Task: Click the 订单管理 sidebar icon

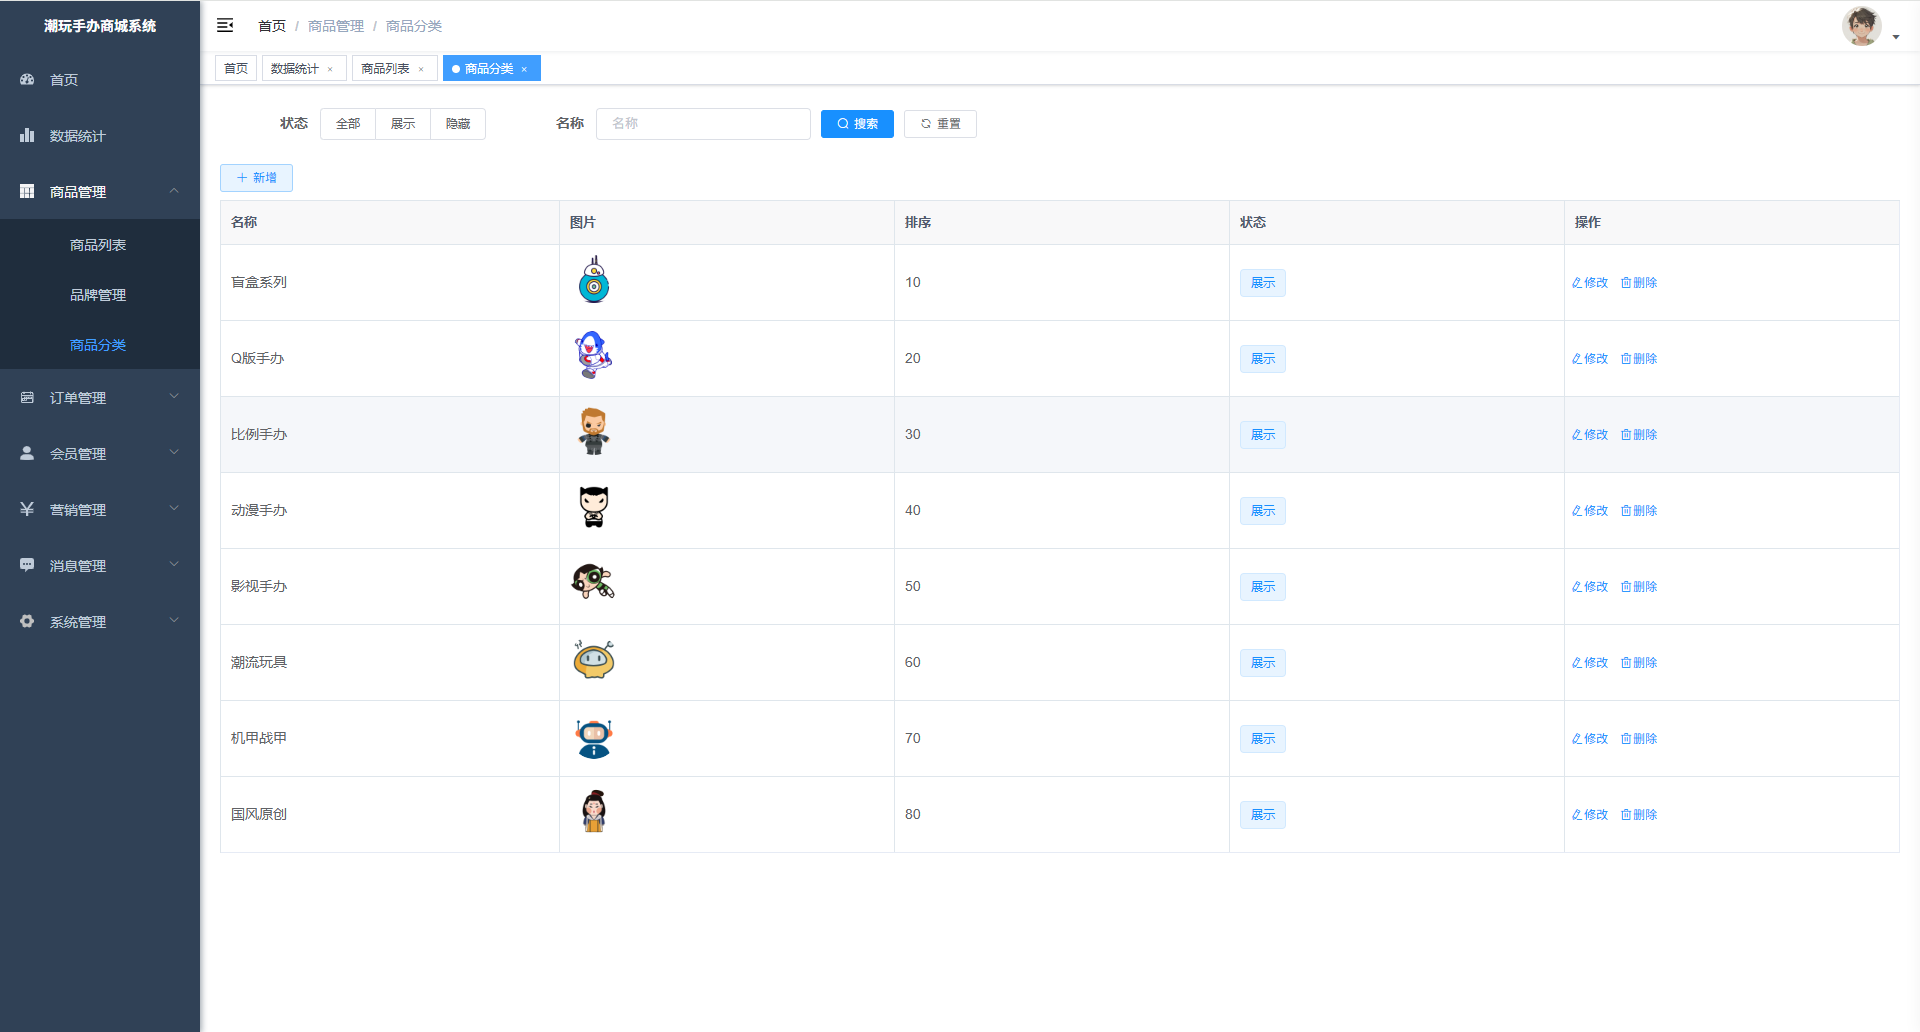Action: coord(27,397)
